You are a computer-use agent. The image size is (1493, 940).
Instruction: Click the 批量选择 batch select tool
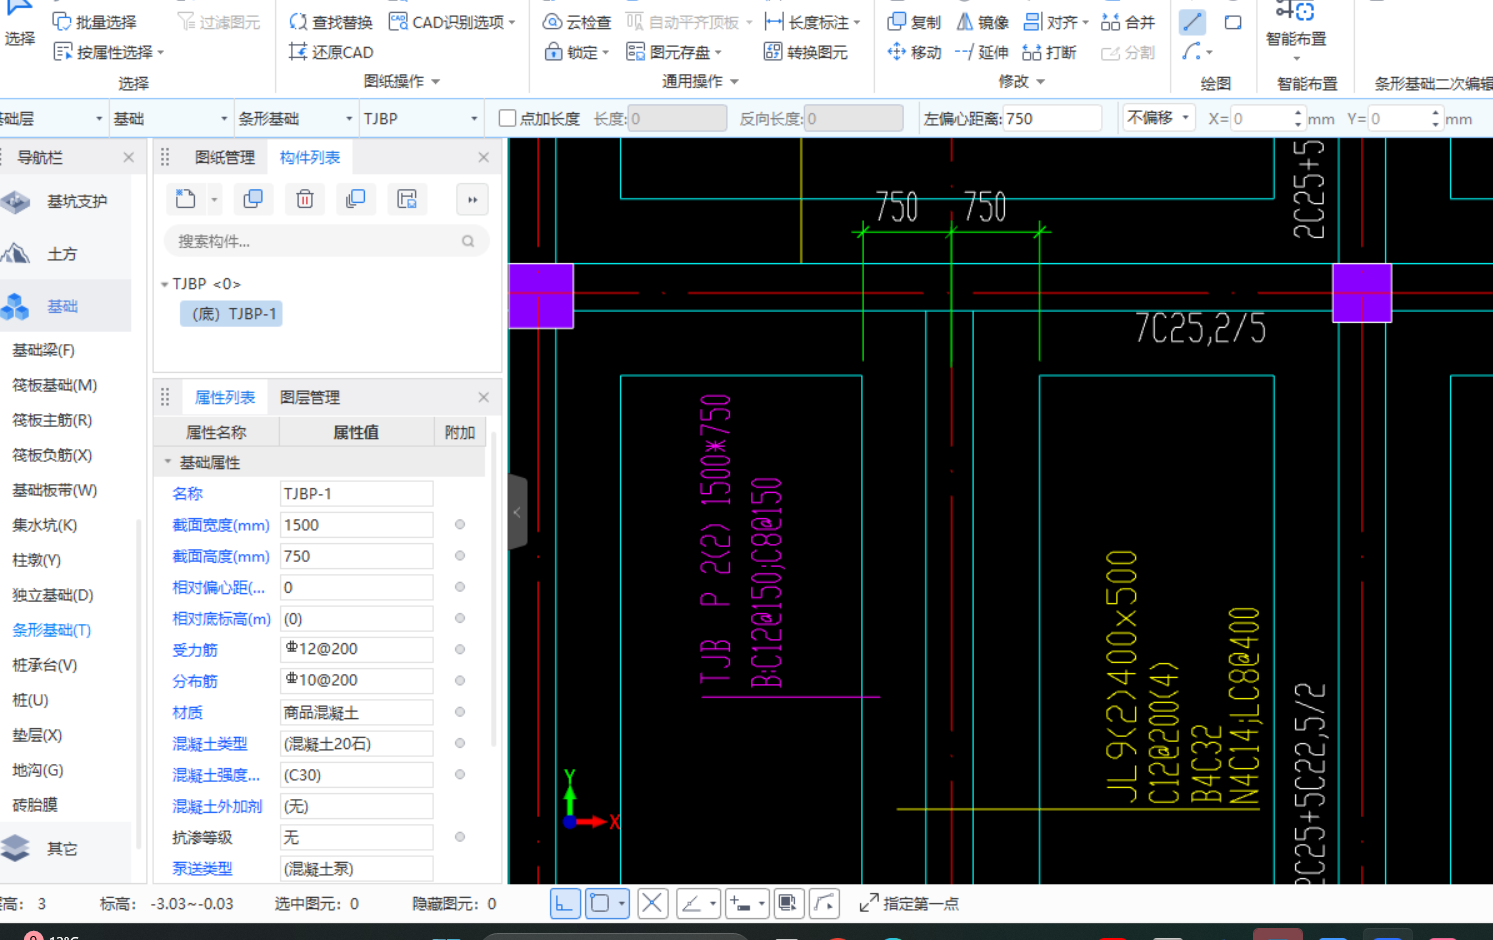(94, 22)
